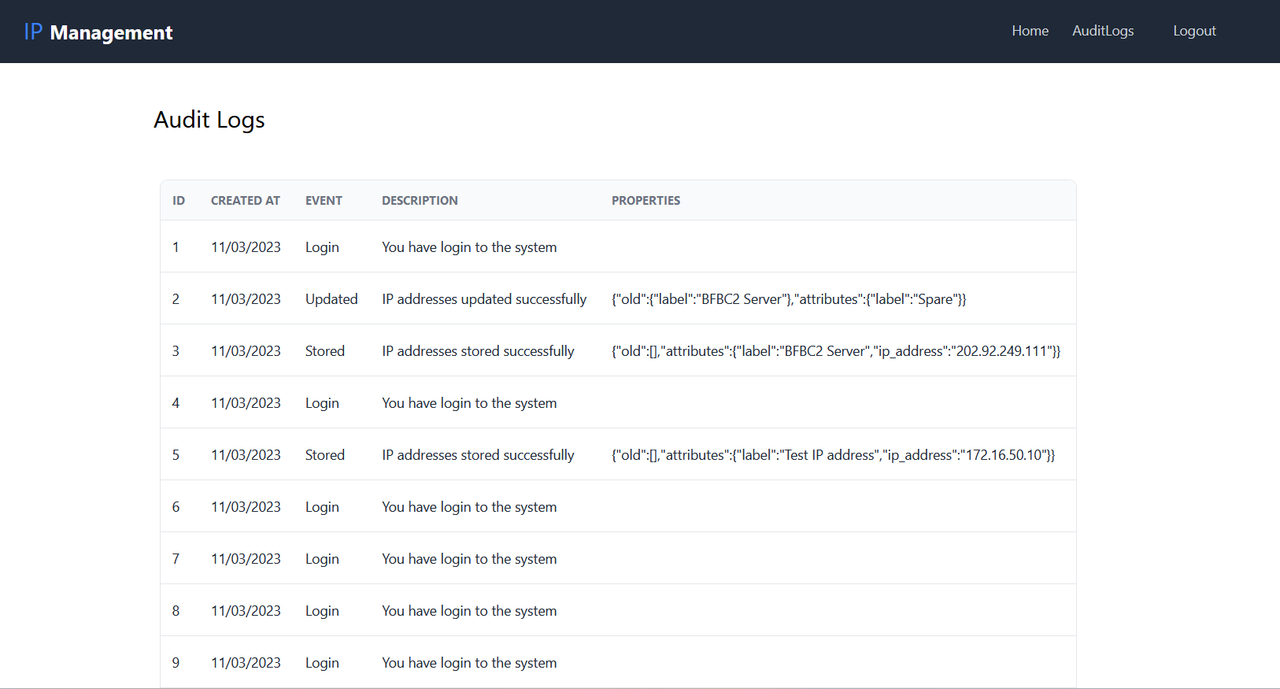Screen dimensions: 1280x689
Task: Select ID cell of row 6
Action: coord(176,507)
